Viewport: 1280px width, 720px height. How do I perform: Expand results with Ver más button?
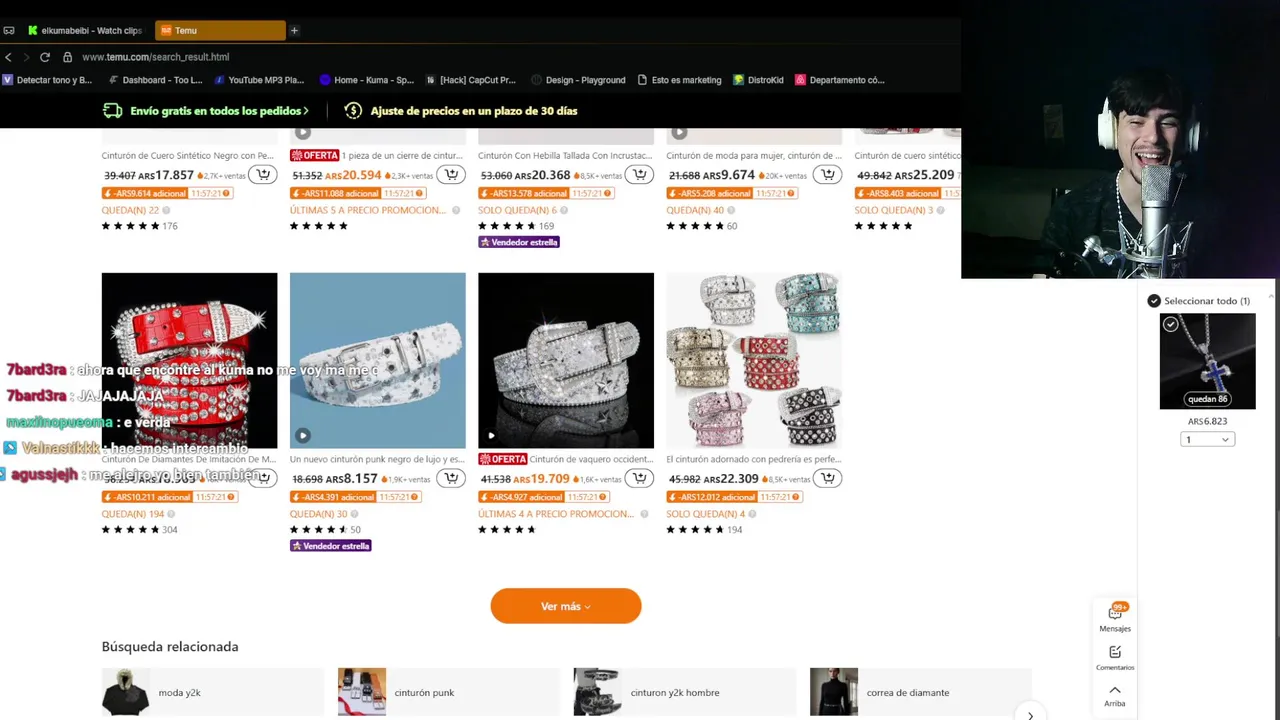566,606
